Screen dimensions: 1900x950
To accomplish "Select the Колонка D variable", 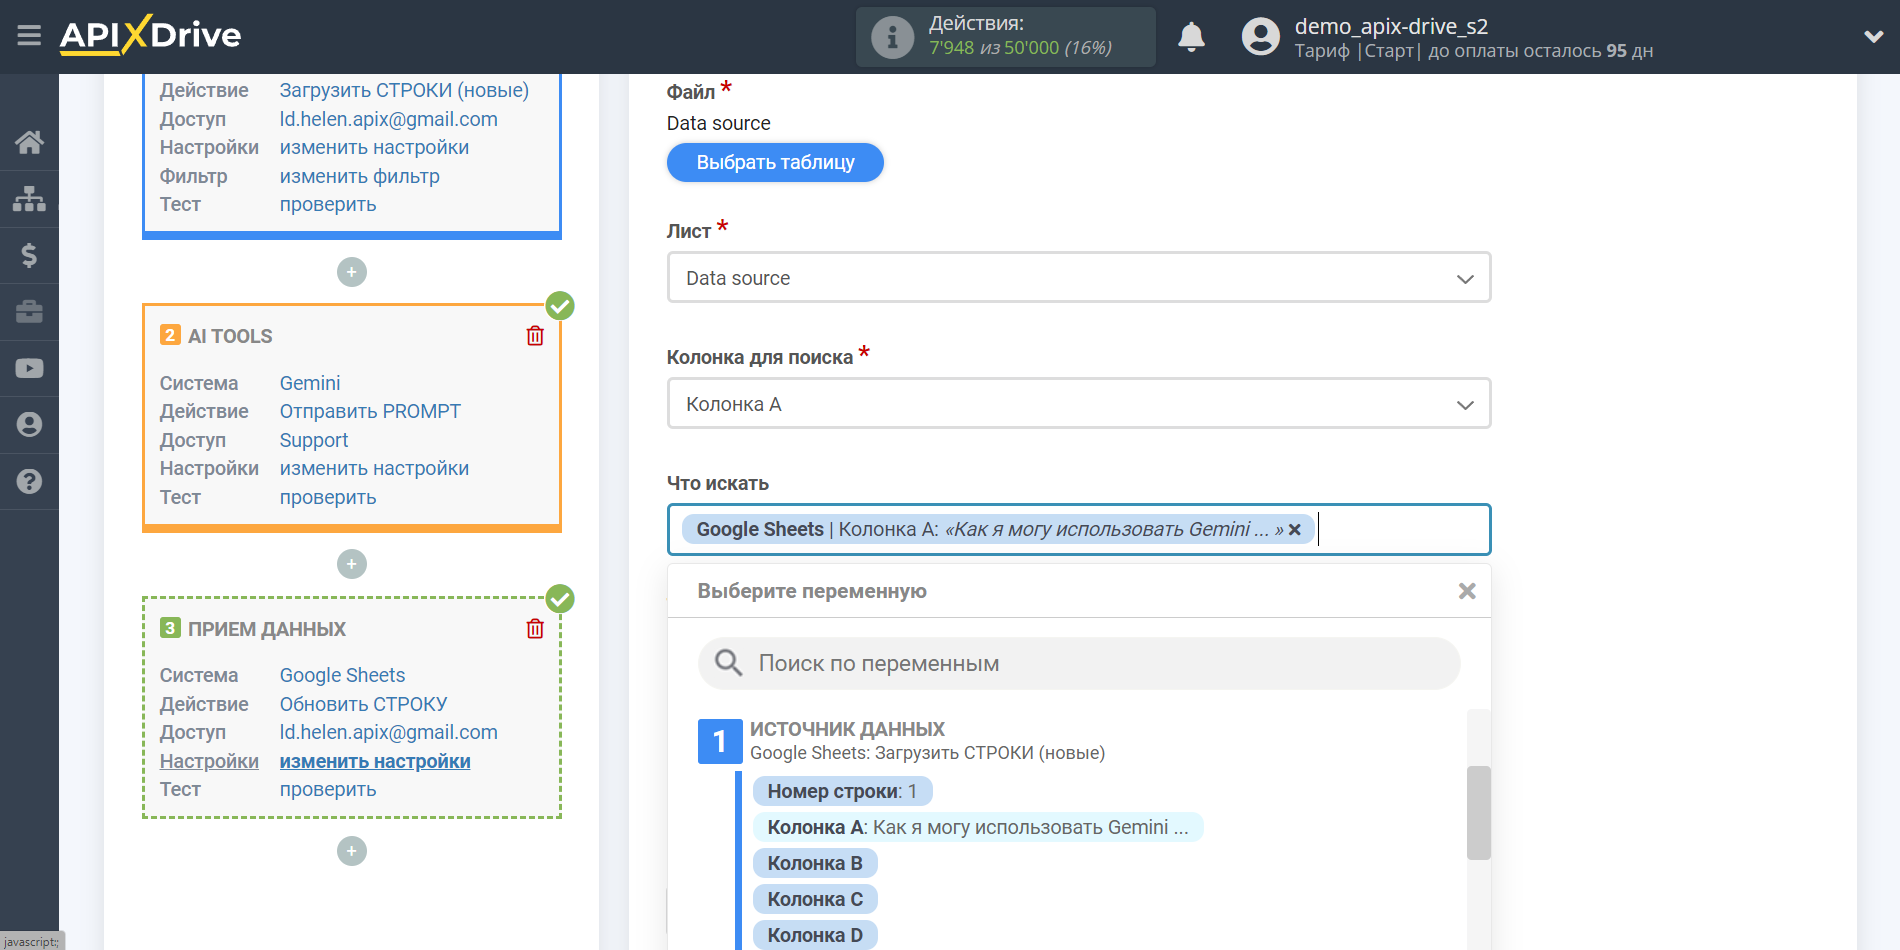I will (x=815, y=935).
